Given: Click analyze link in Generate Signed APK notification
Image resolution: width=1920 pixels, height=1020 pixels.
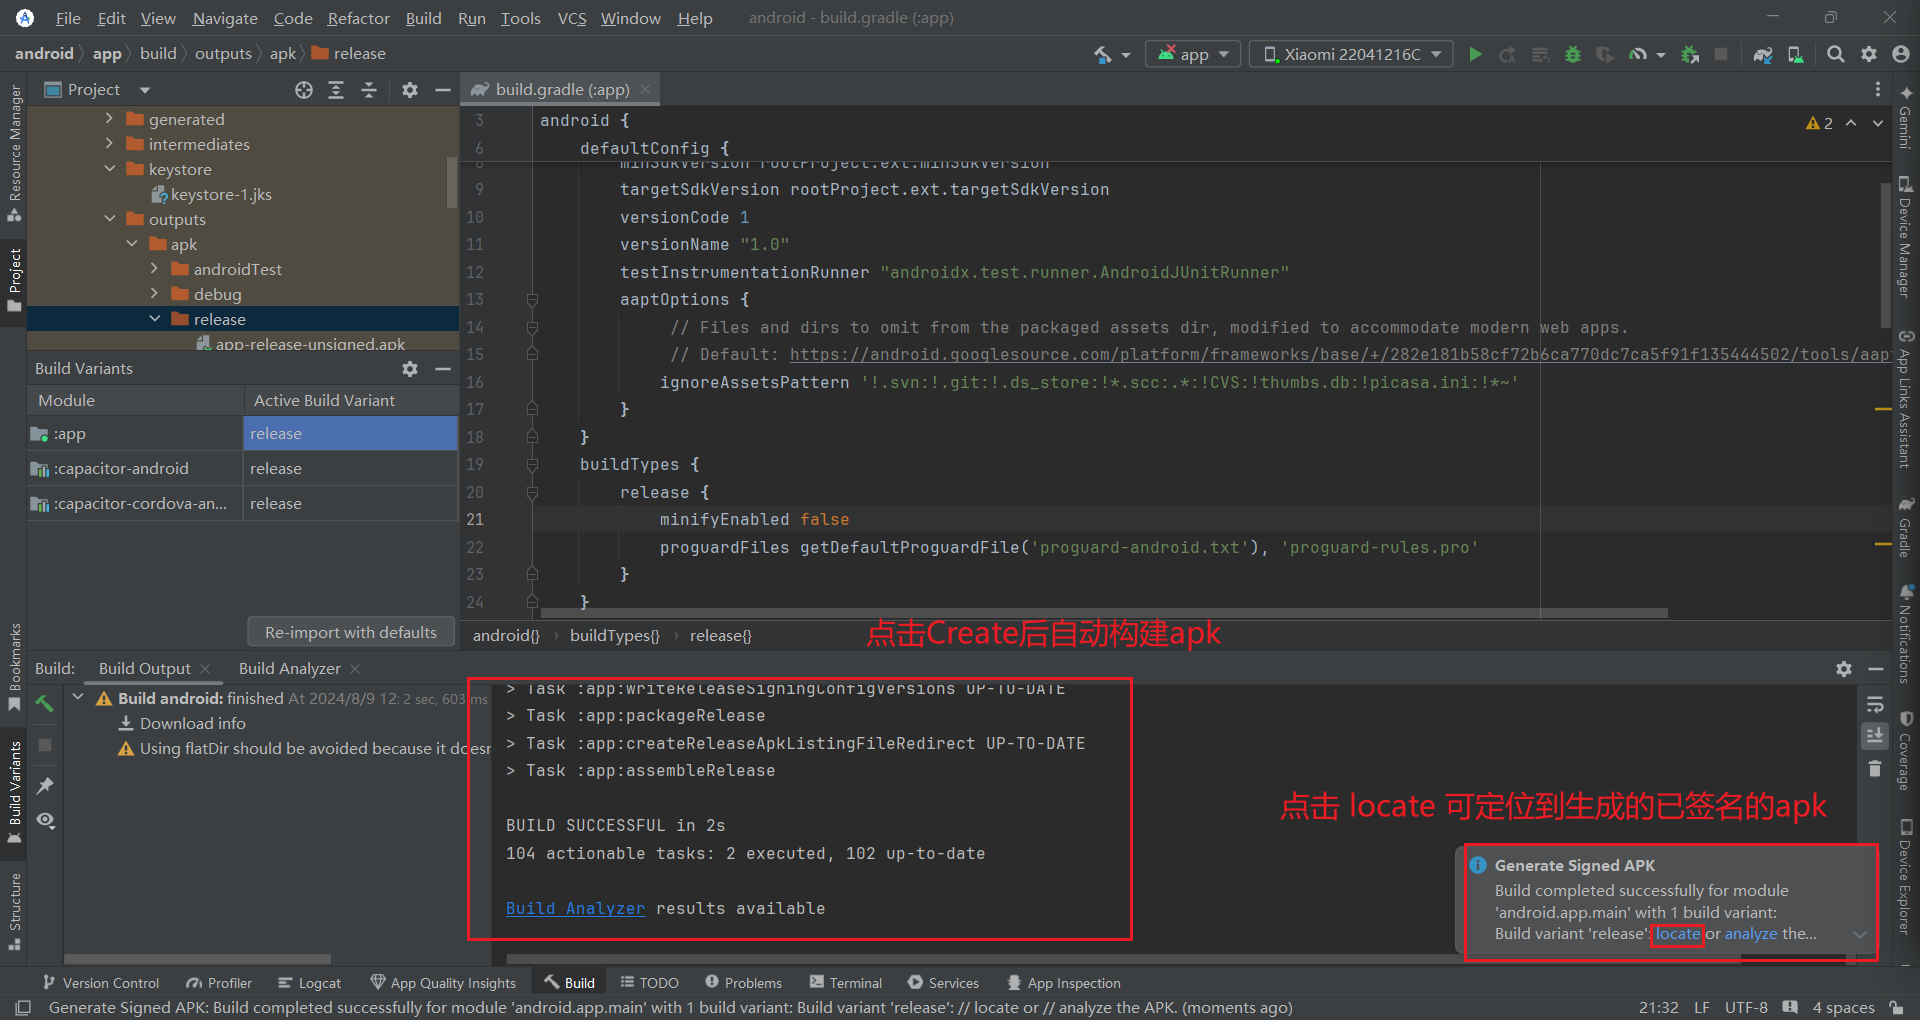Looking at the screenshot, I should tap(1751, 934).
